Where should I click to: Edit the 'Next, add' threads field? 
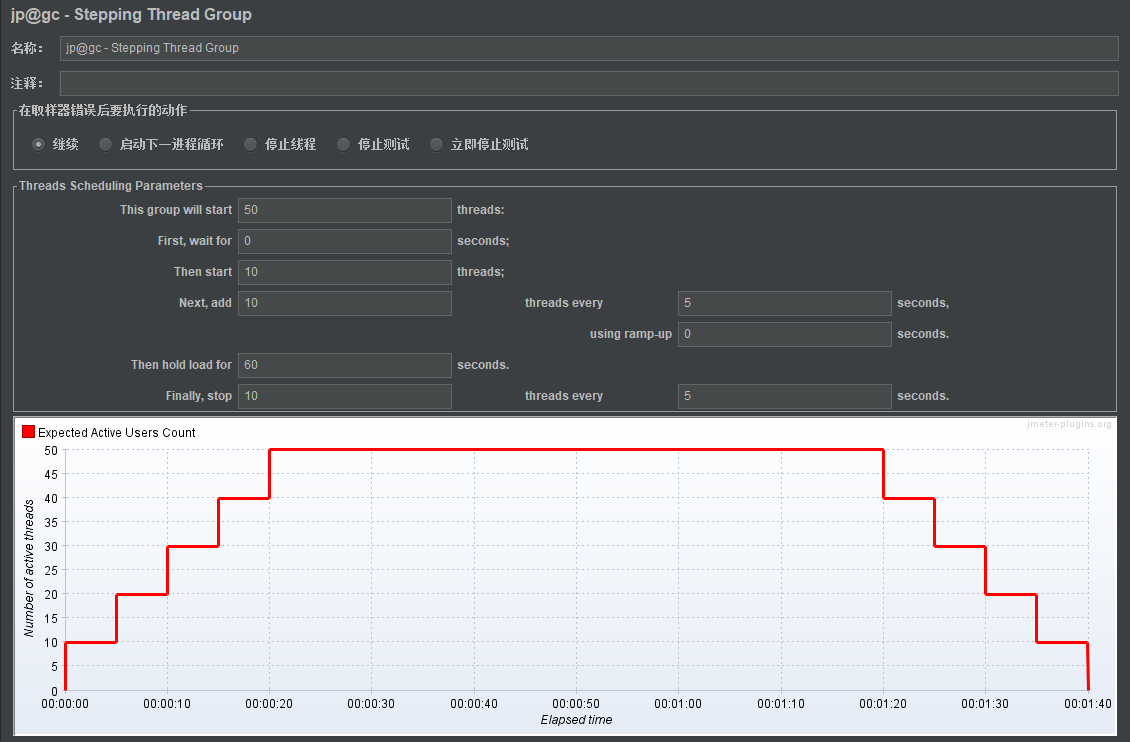[344, 303]
